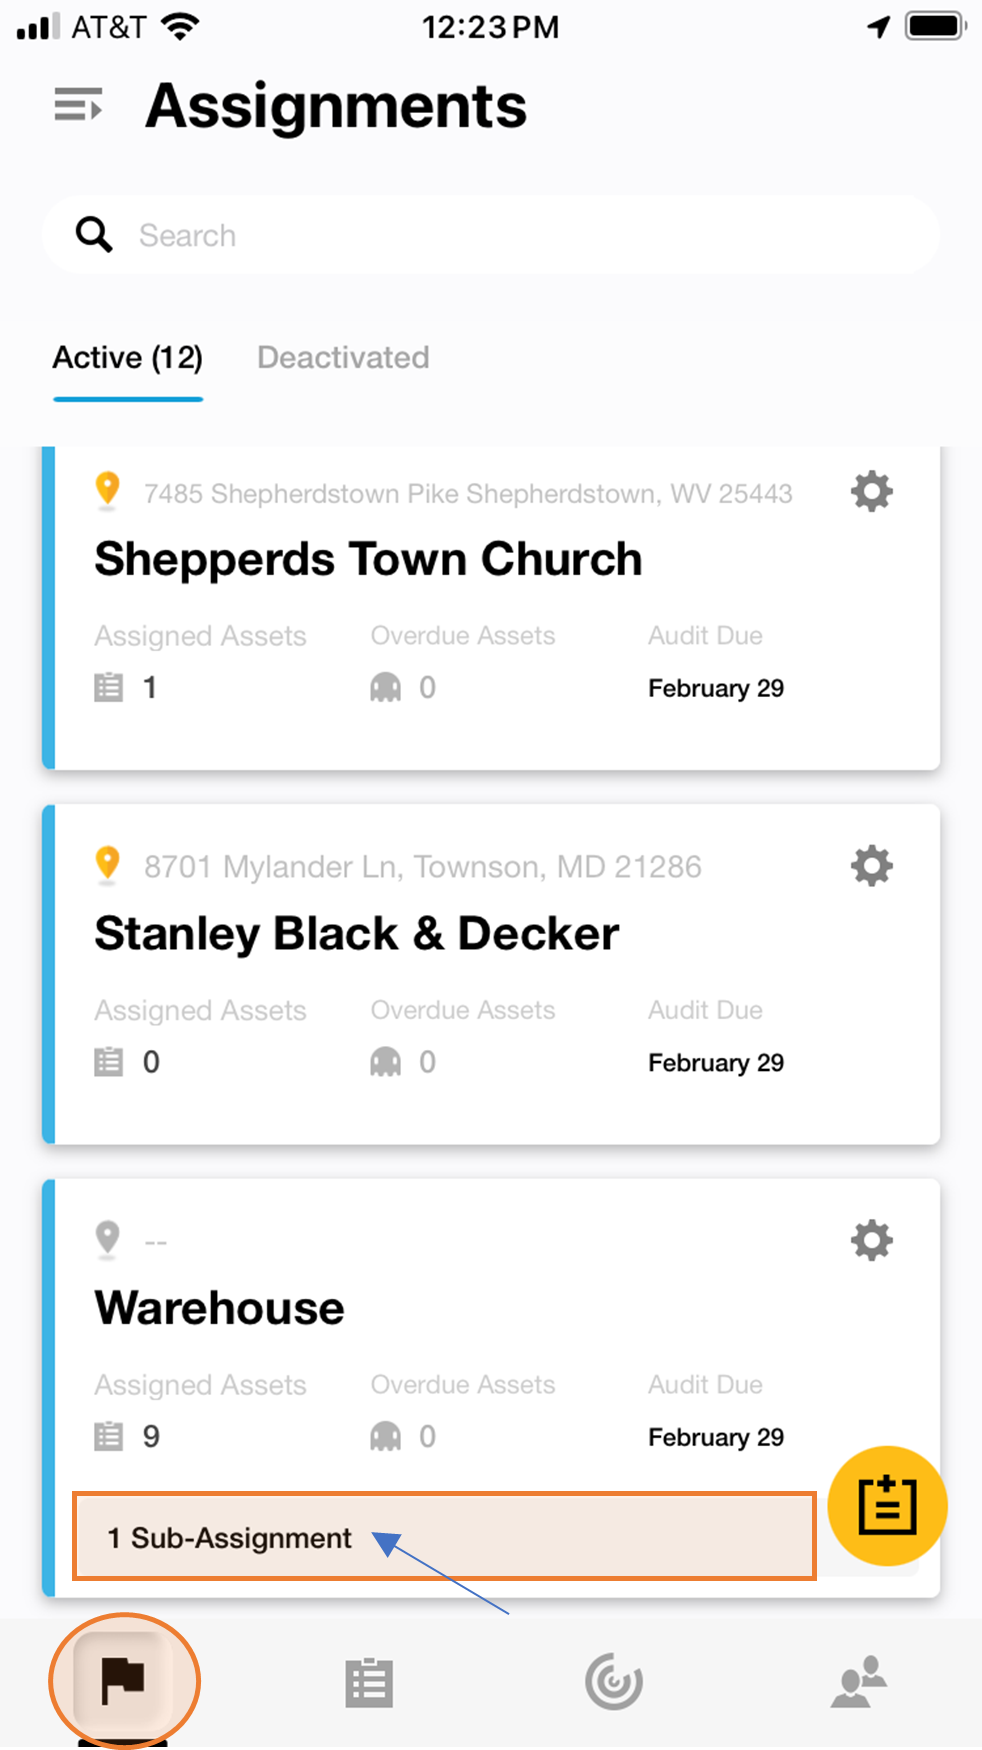
Task: Open the Shepperds Town Church title
Action: point(368,560)
